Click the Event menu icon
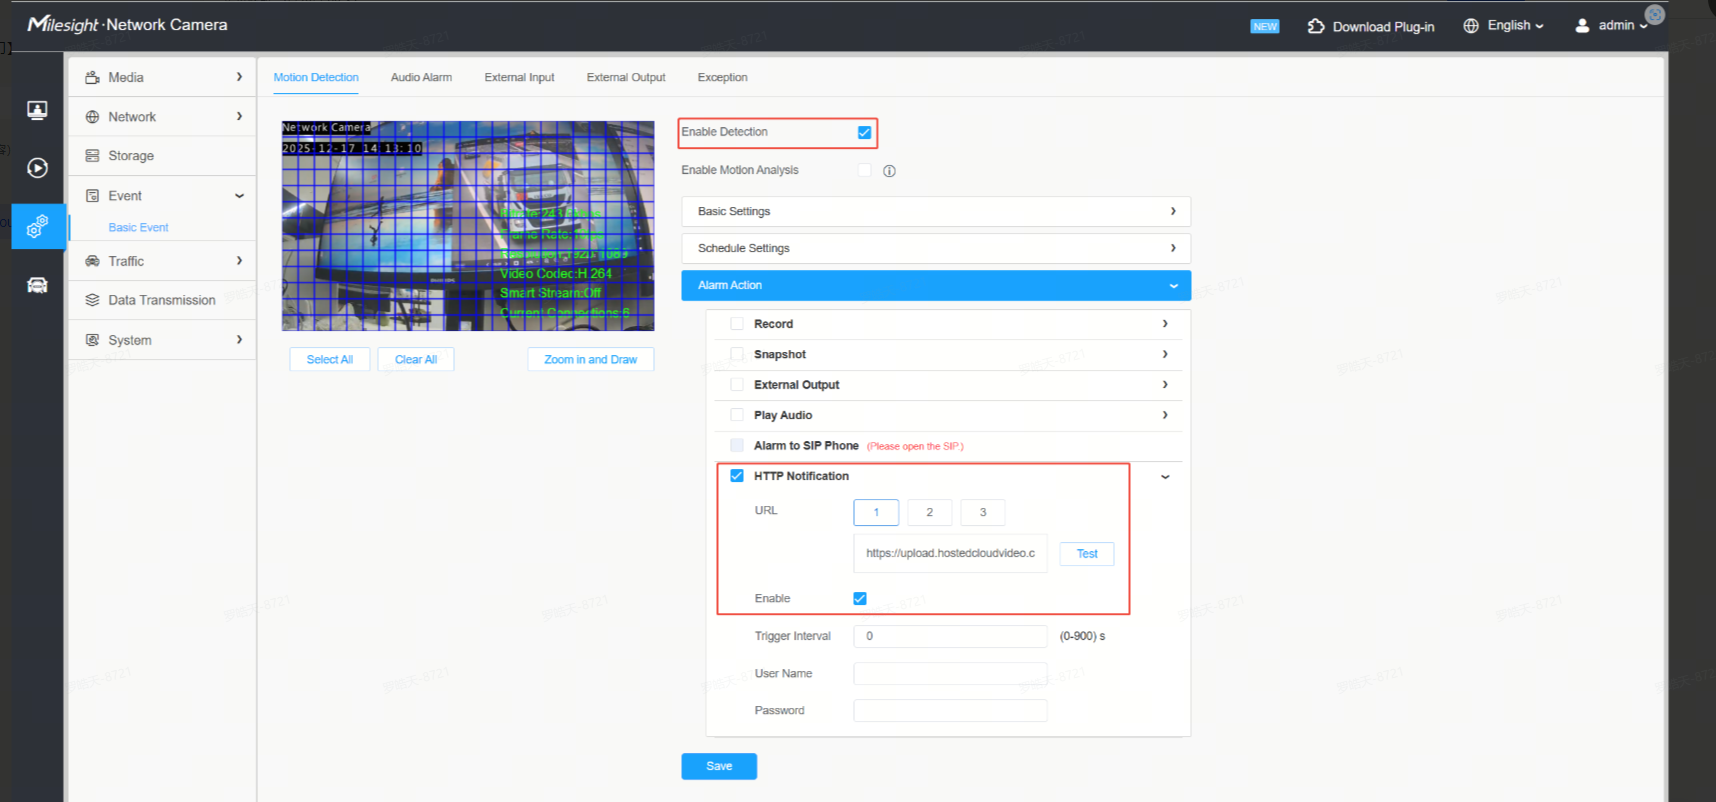Viewport: 1716px width, 802px height. point(92,196)
